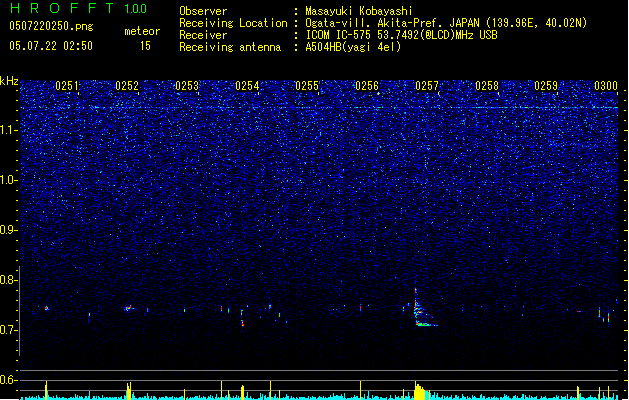Click the 0256 time marker

pos(367,86)
